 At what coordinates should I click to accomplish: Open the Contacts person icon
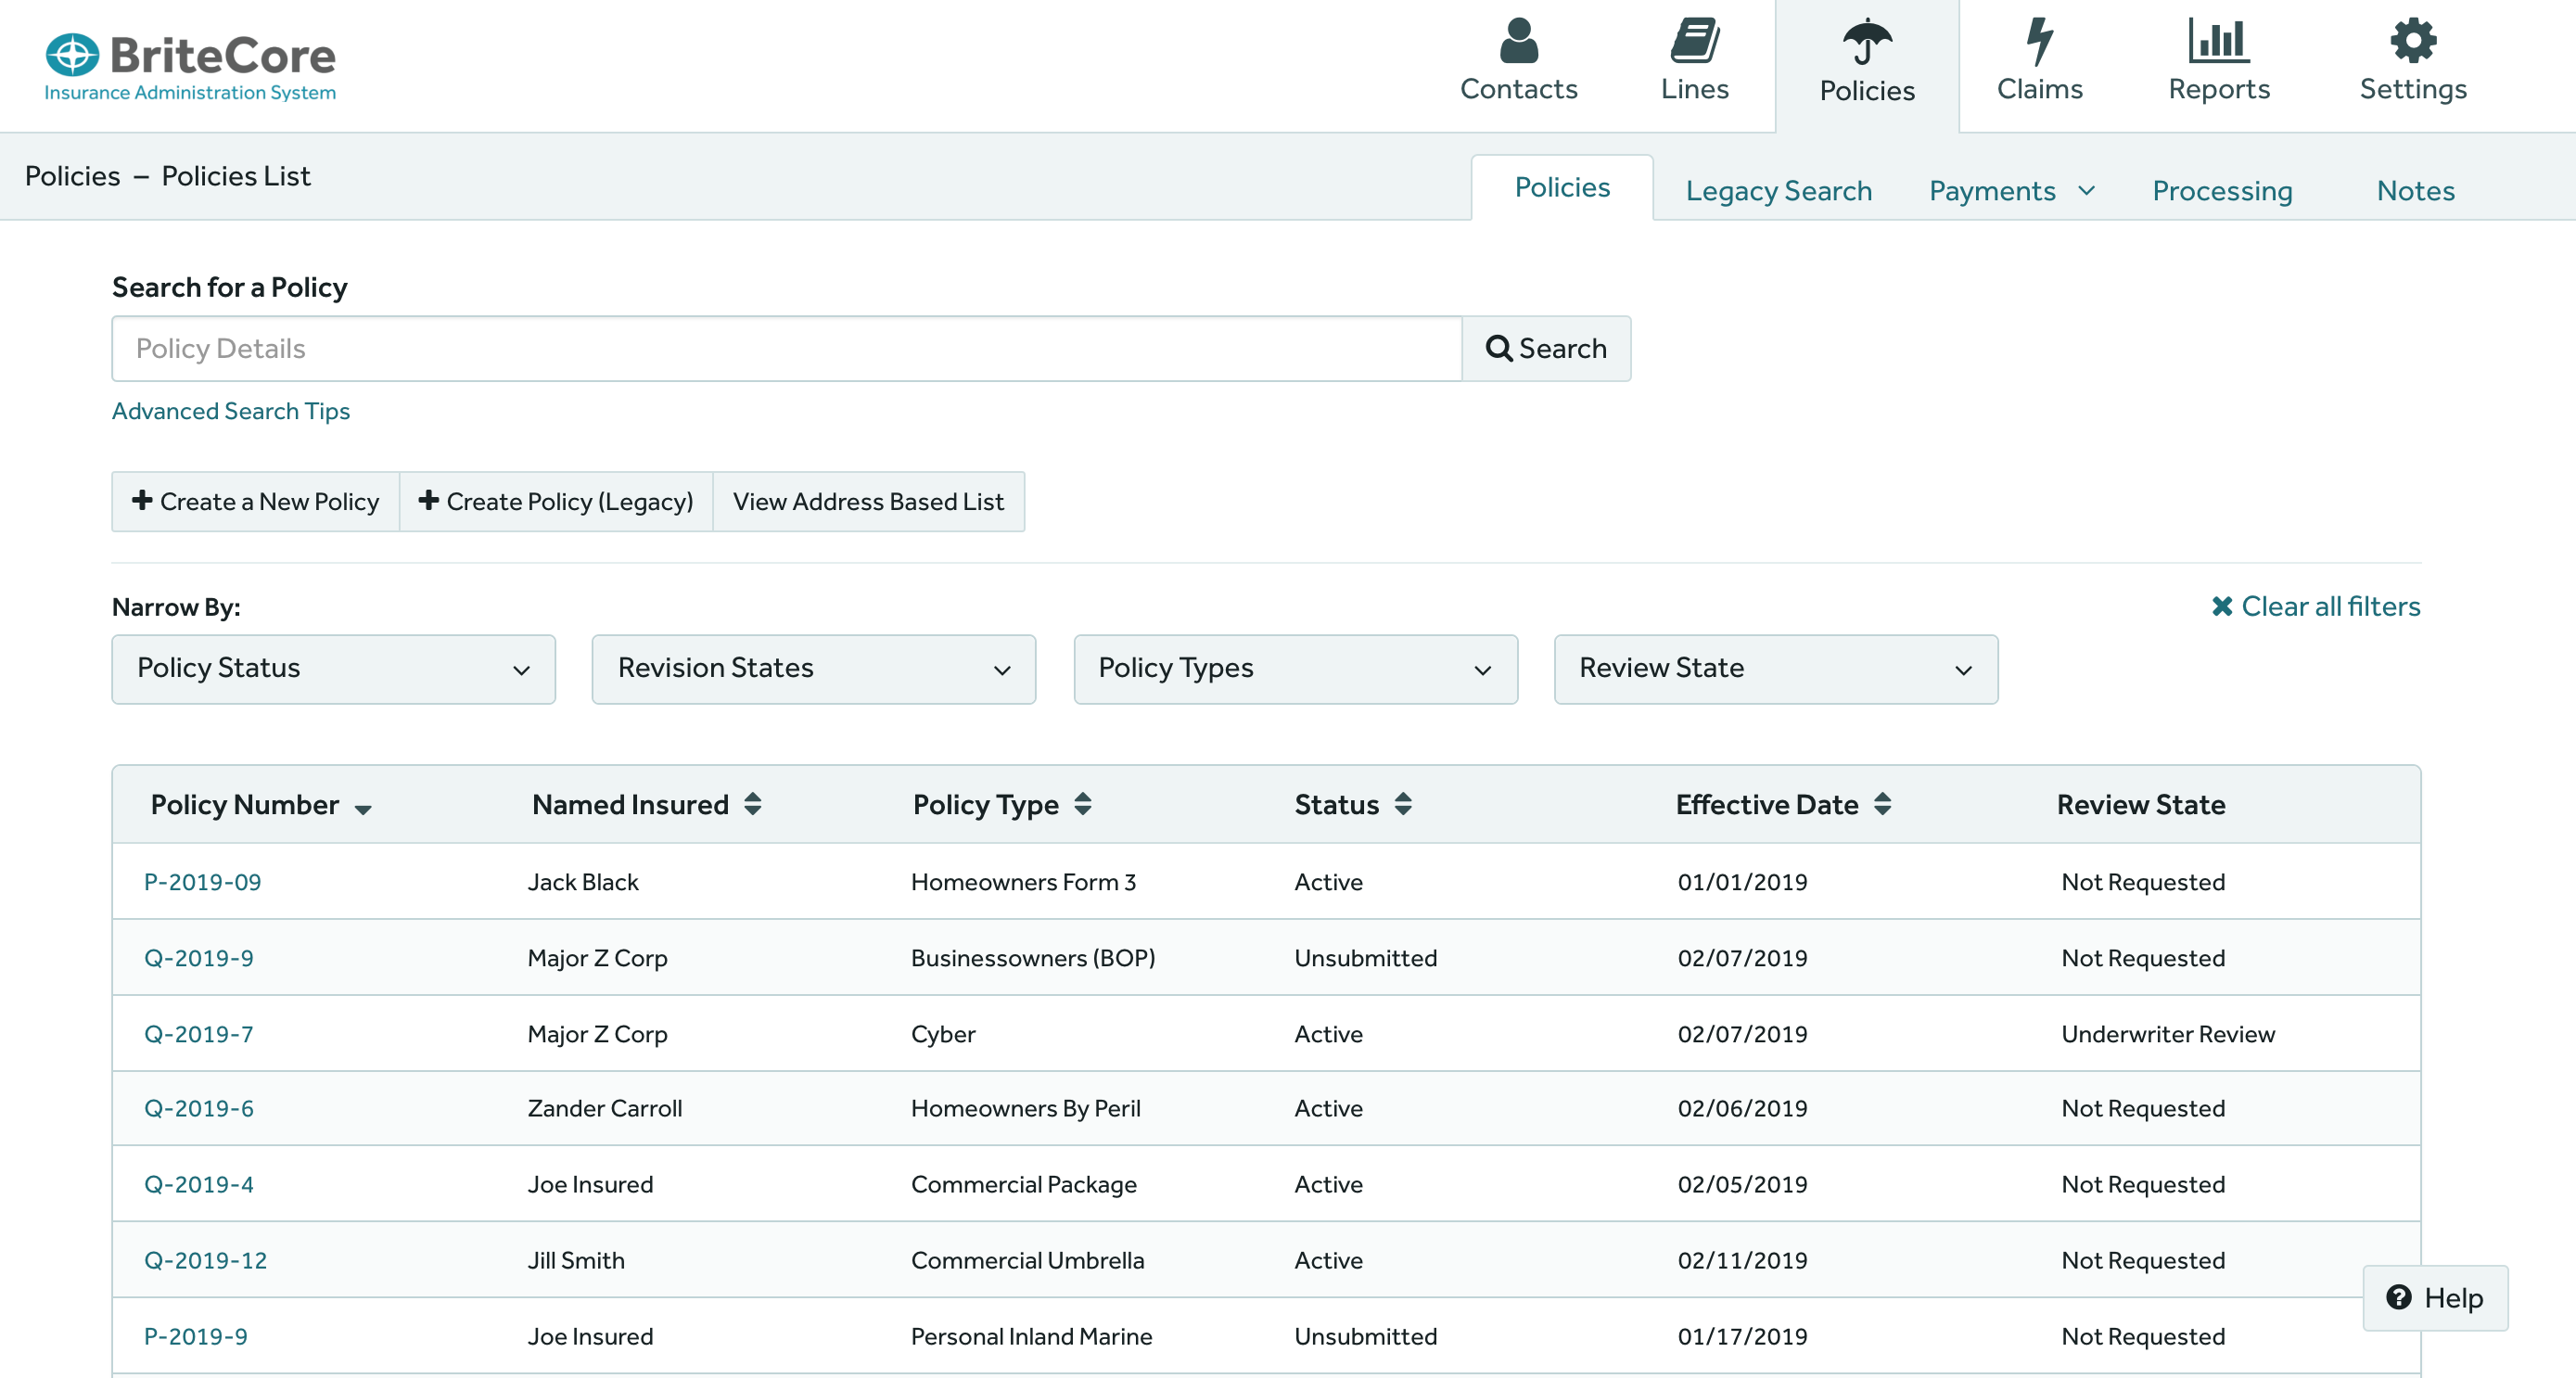pos(1518,41)
